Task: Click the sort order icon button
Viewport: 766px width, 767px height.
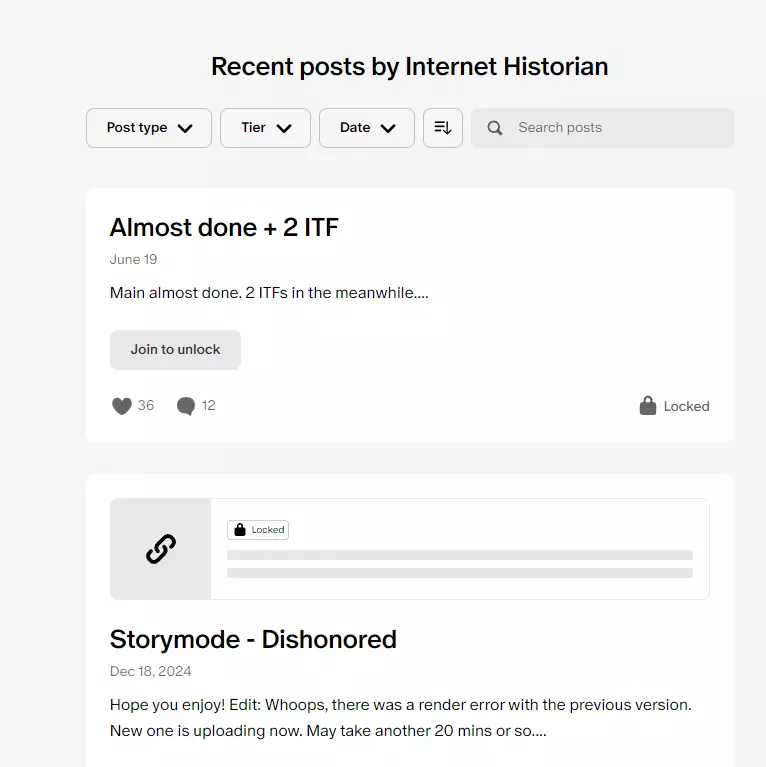Action: tap(443, 128)
